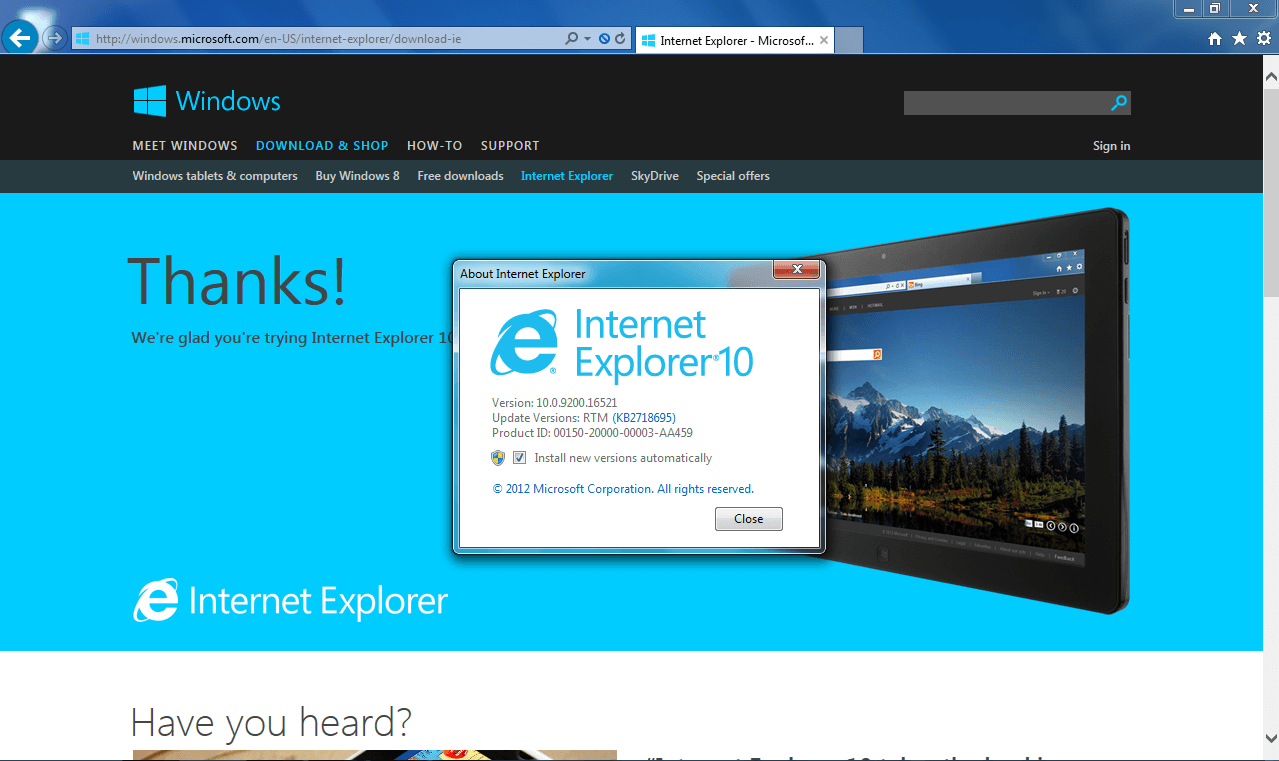The image size is (1279, 761).
Task: Visit the SkyDrive link
Action: [x=655, y=176]
